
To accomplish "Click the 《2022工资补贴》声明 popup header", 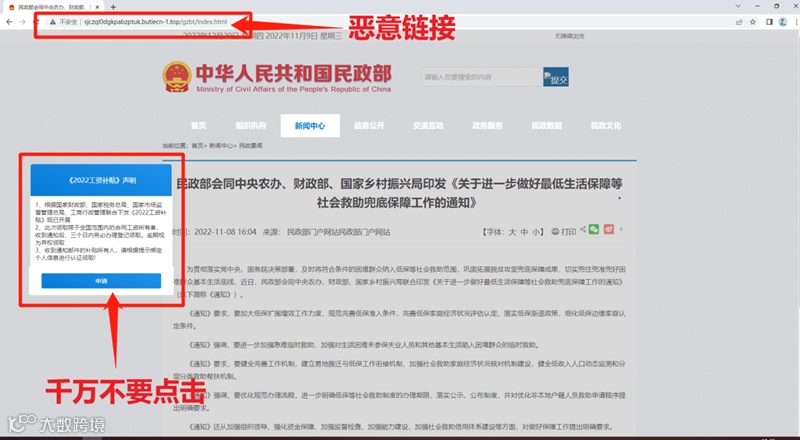I will coord(101,180).
